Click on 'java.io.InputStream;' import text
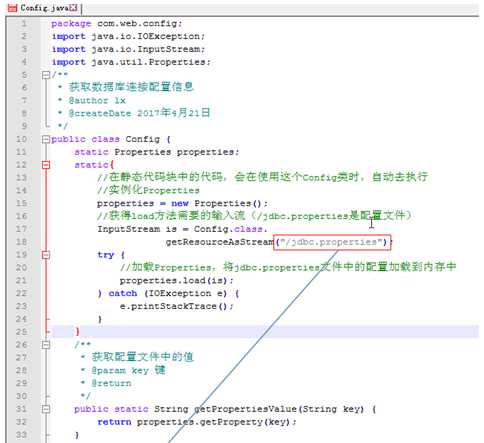This screenshot has height=443, width=484. (x=148, y=49)
